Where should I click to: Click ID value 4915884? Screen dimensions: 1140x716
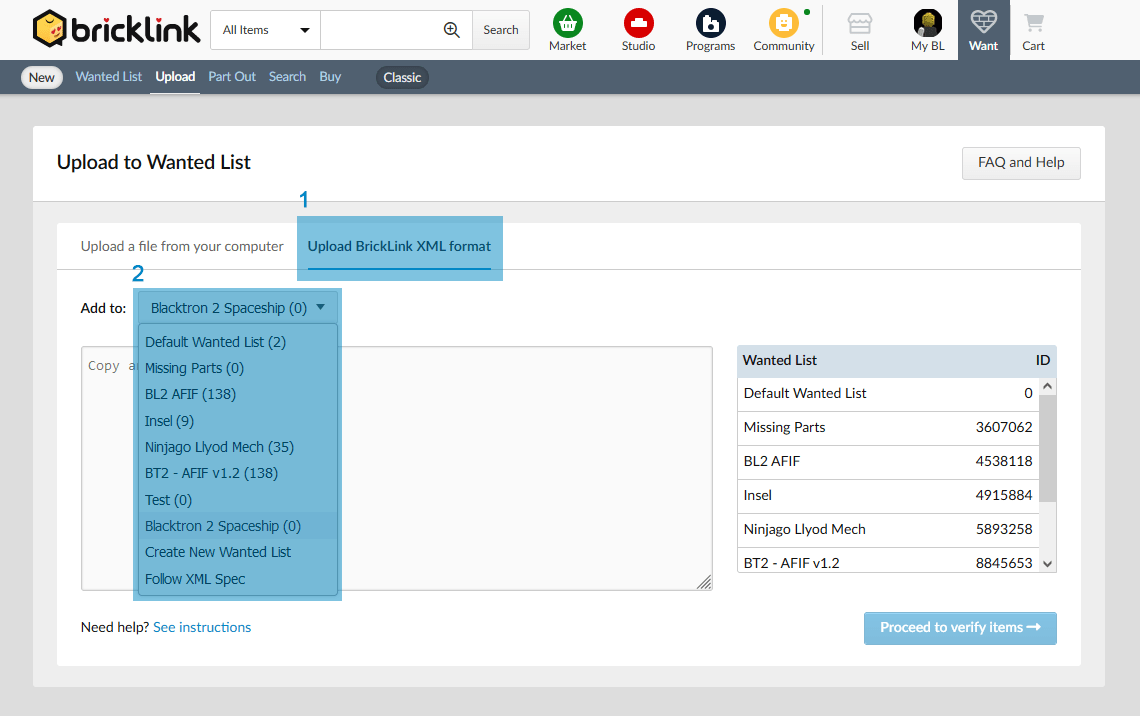tap(1004, 496)
